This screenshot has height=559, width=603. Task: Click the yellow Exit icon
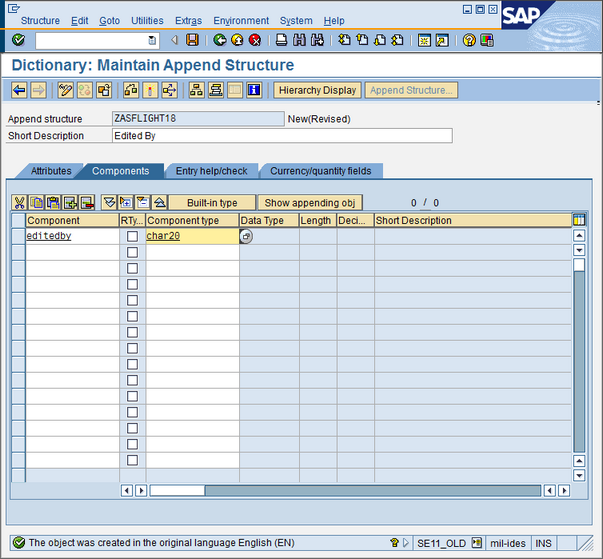pyautogui.click(x=237, y=40)
